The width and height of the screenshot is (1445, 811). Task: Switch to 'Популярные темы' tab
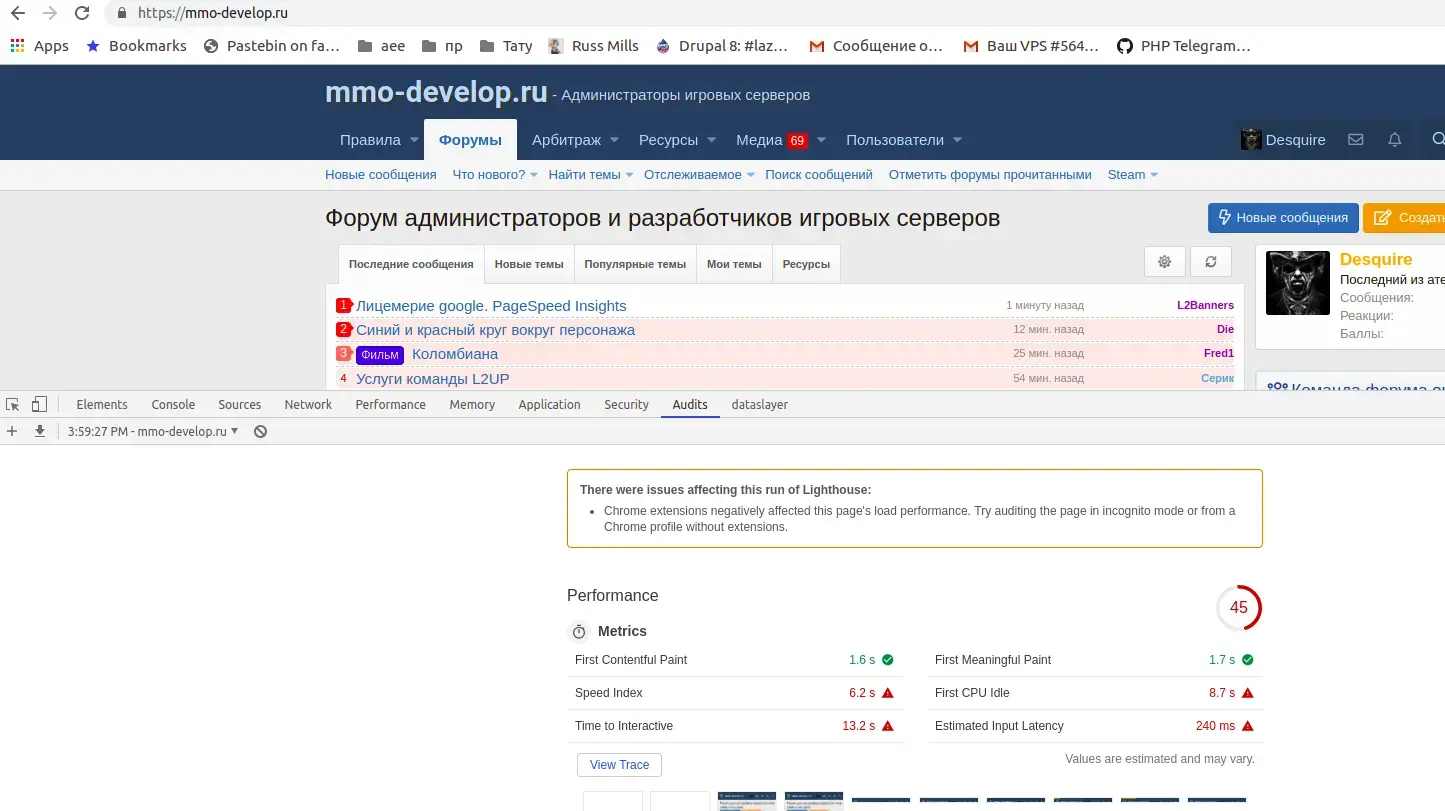(x=635, y=264)
